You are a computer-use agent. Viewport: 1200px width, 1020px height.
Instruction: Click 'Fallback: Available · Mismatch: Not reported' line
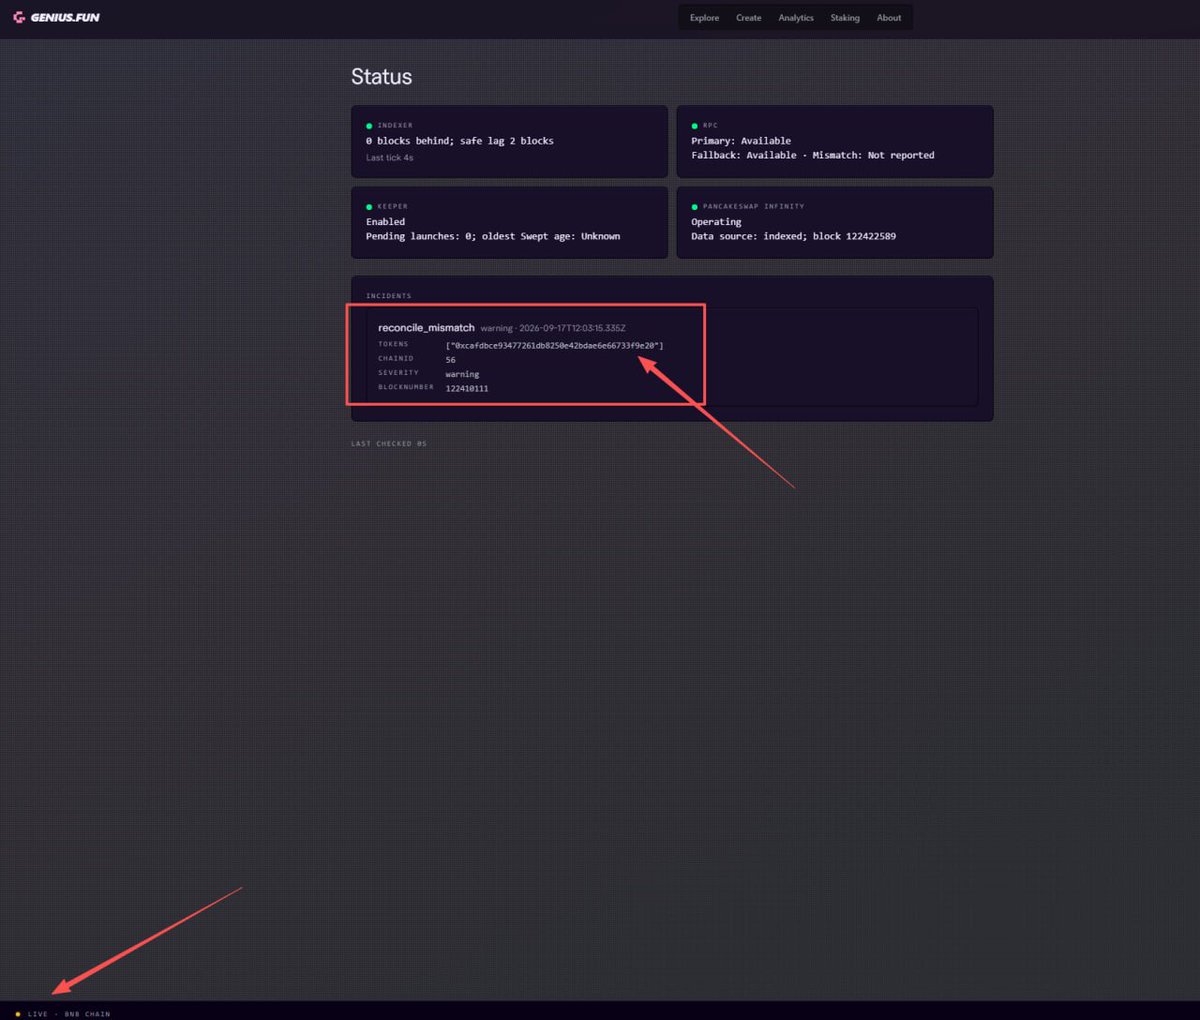coord(813,155)
